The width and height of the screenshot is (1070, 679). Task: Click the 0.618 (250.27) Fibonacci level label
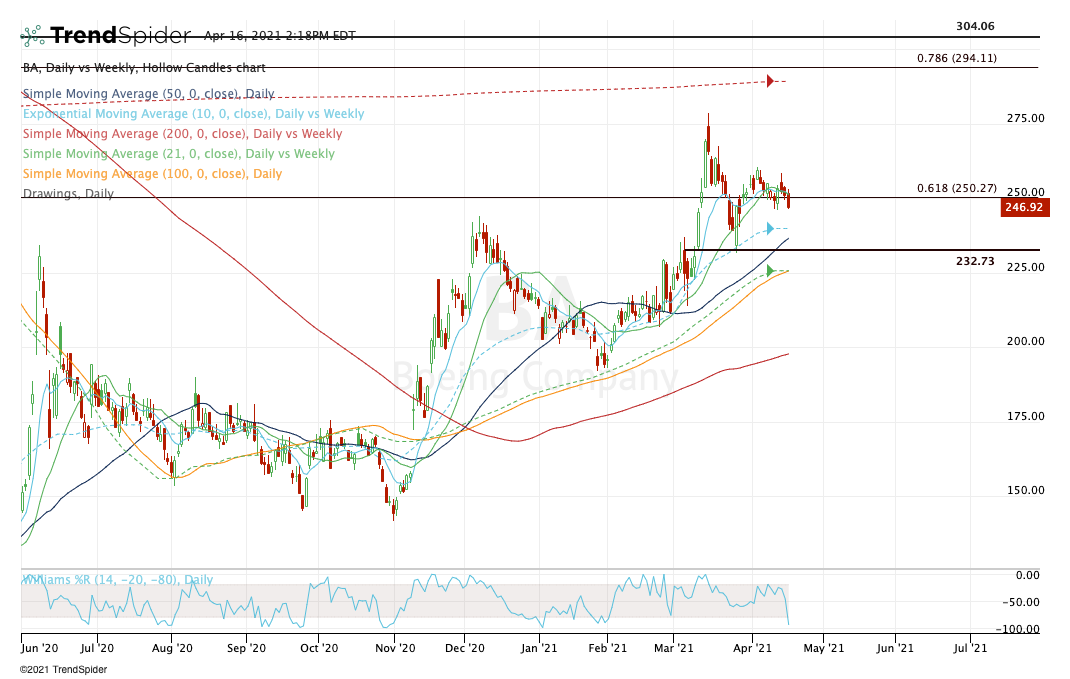956,188
